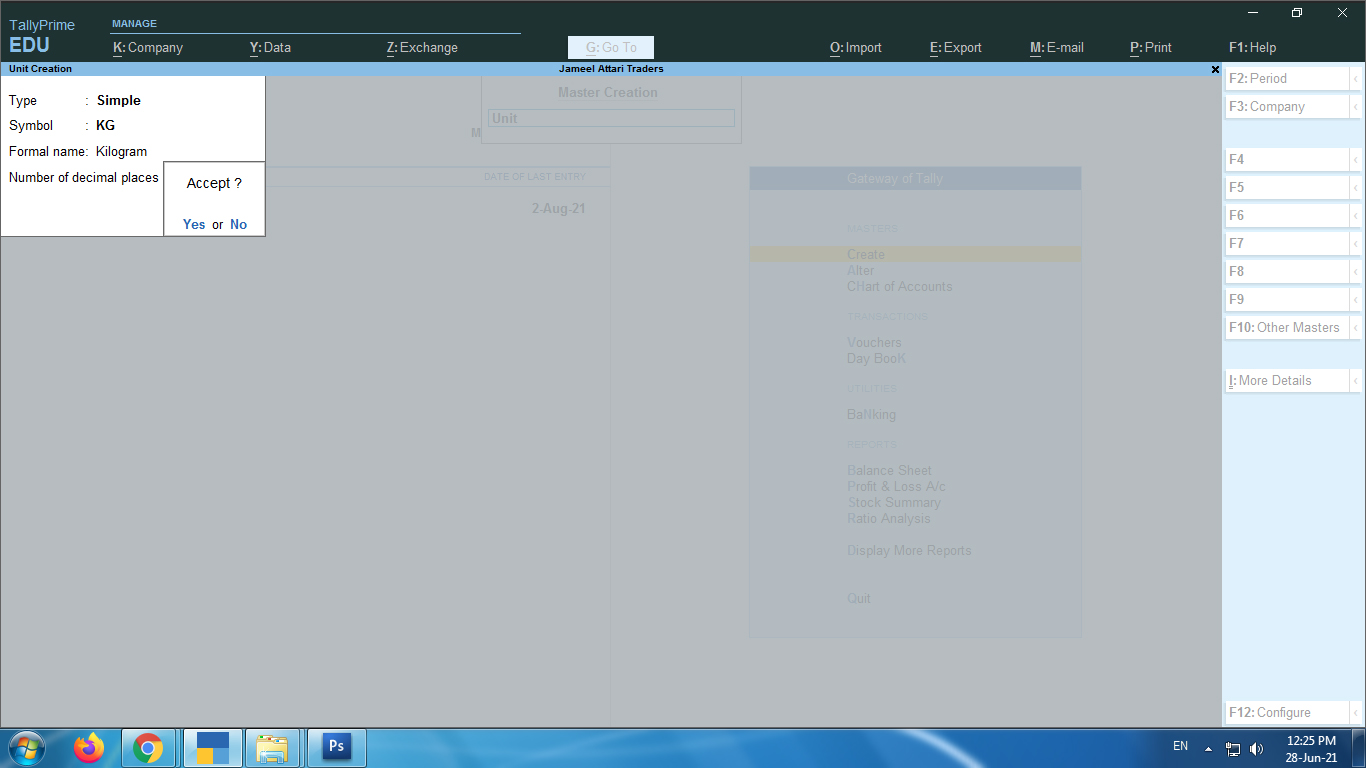The width and height of the screenshot is (1366, 768).
Task: Open Firefox from the taskbar
Action: [x=89, y=747]
